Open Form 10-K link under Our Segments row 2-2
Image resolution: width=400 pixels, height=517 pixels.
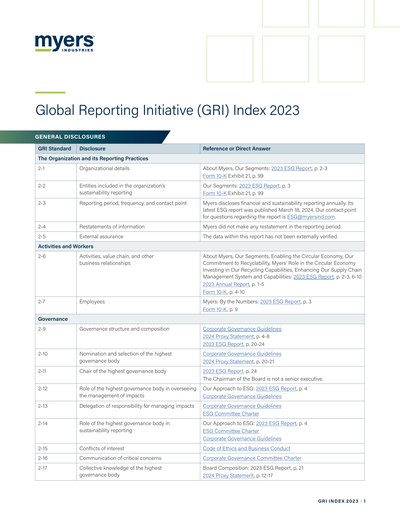coord(215,193)
